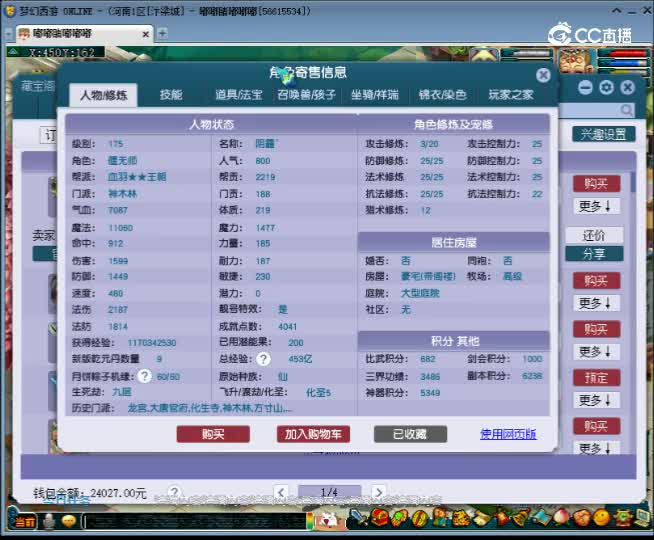Click the 加入购物车 button
Screen dimensions: 654x540
[313, 434]
